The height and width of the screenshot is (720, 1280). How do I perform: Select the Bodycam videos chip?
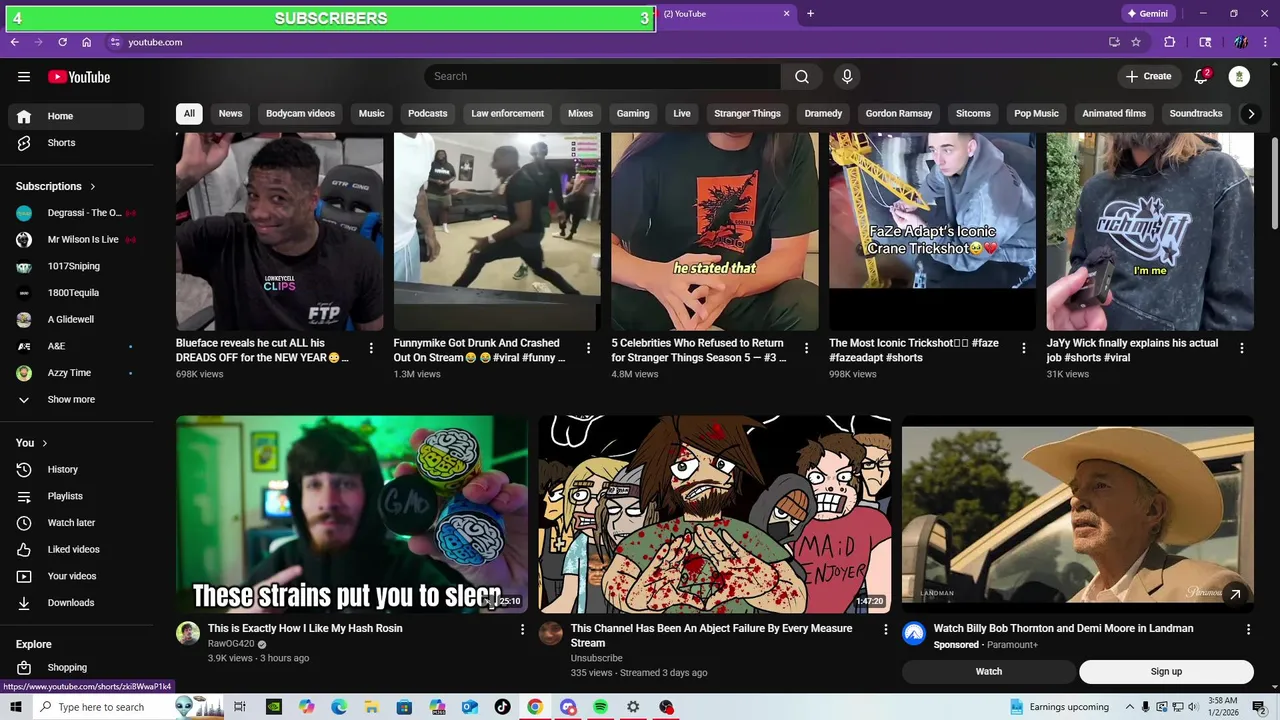click(x=300, y=114)
